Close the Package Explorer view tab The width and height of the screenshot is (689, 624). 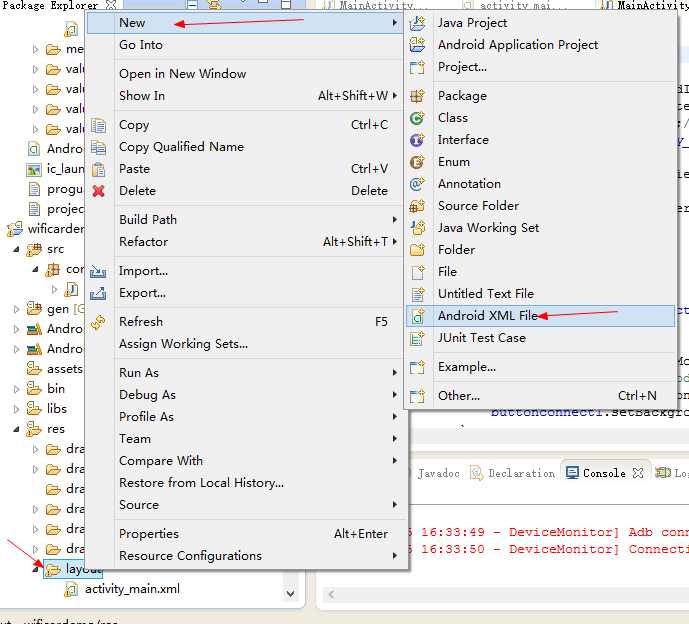[112, 4]
